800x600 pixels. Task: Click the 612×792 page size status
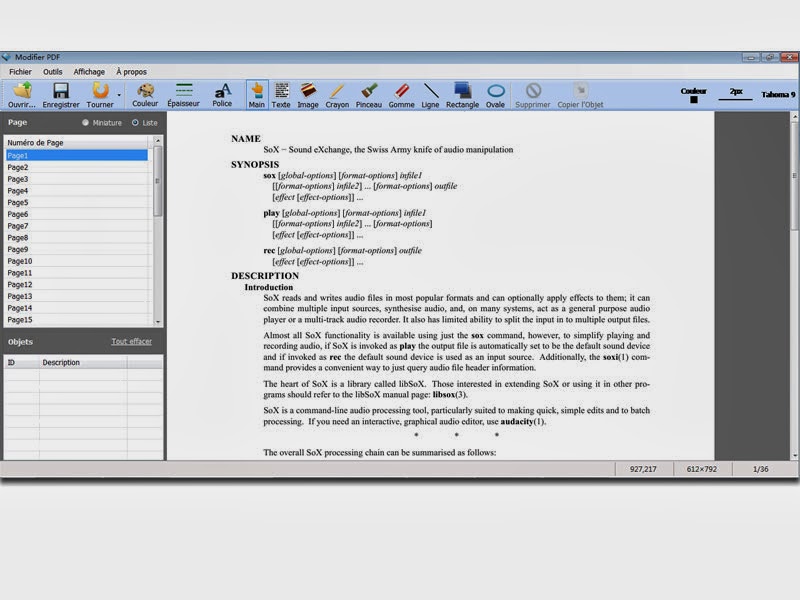[x=702, y=469]
